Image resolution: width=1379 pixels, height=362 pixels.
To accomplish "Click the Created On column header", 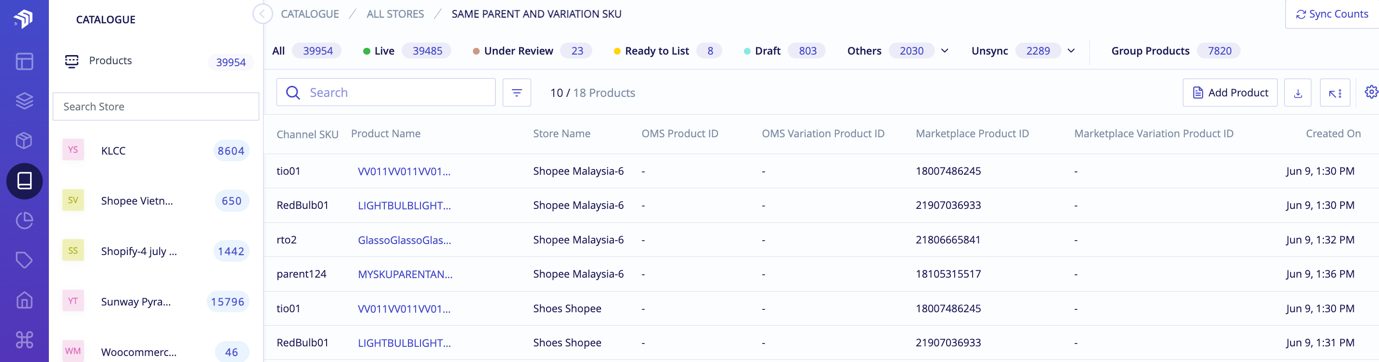I will point(1333,133).
